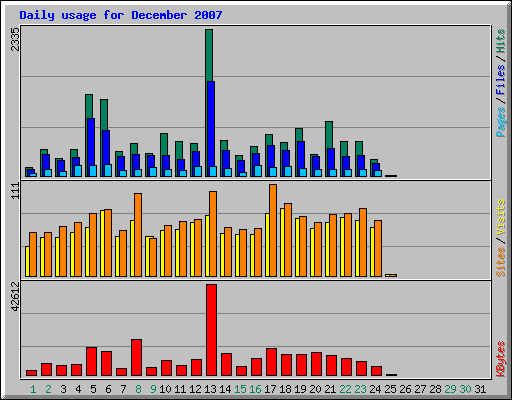Click day label 11 on x-axis
Image resolution: width=512 pixels, height=400 pixels.
coord(180,389)
